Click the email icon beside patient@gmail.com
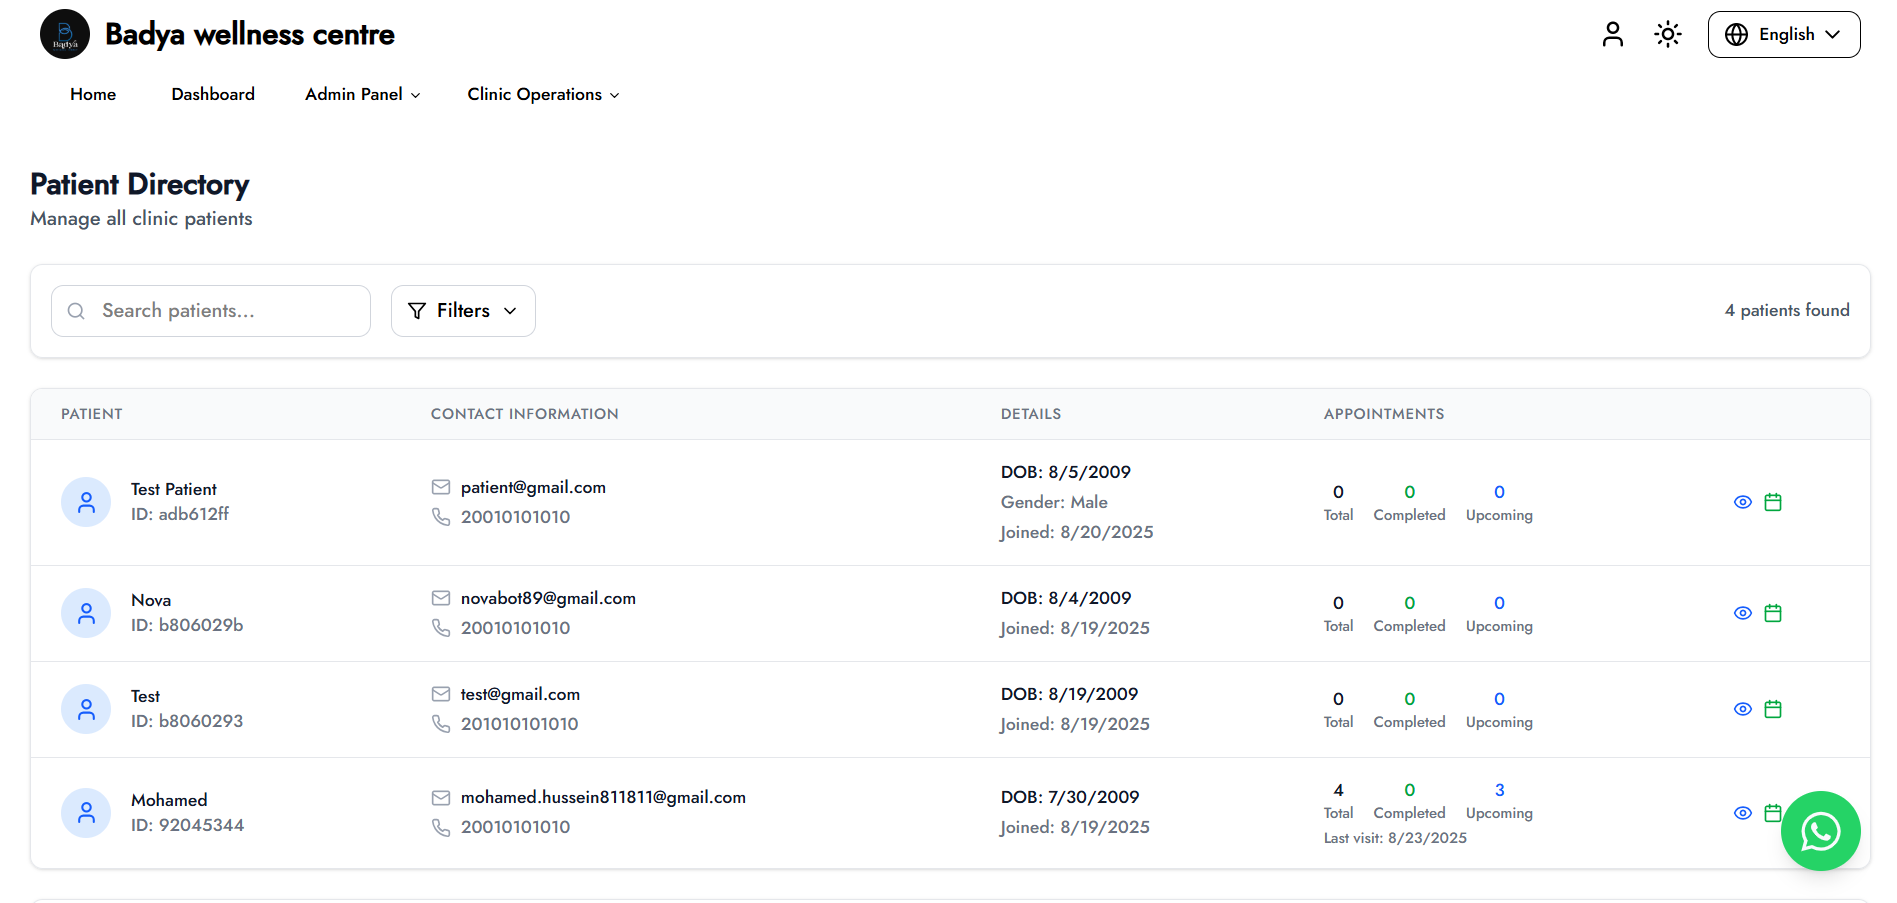The image size is (1897, 903). (441, 487)
